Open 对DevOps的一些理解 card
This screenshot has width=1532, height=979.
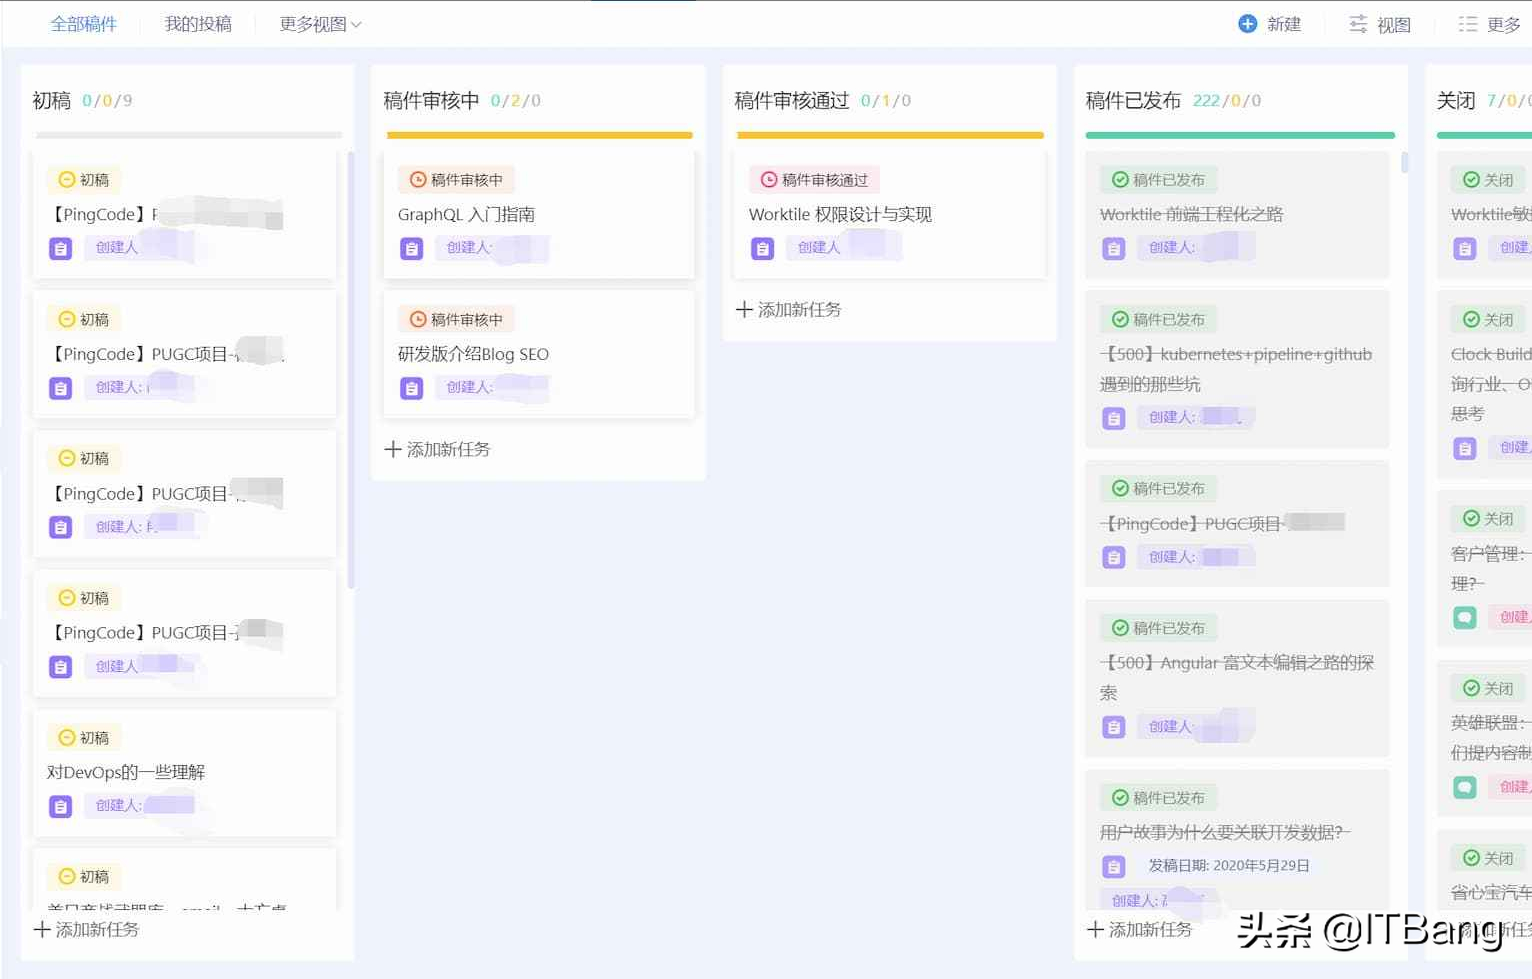point(185,773)
